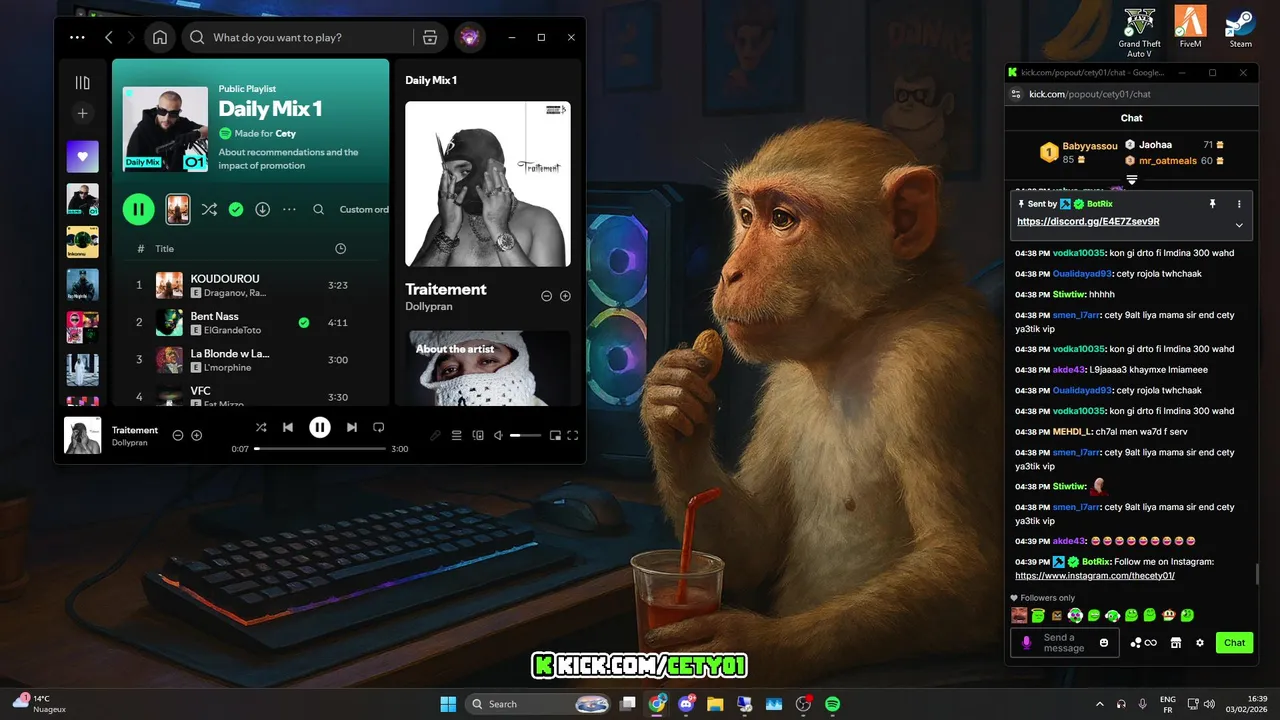Create a new playlist with plus icon

coord(83,113)
